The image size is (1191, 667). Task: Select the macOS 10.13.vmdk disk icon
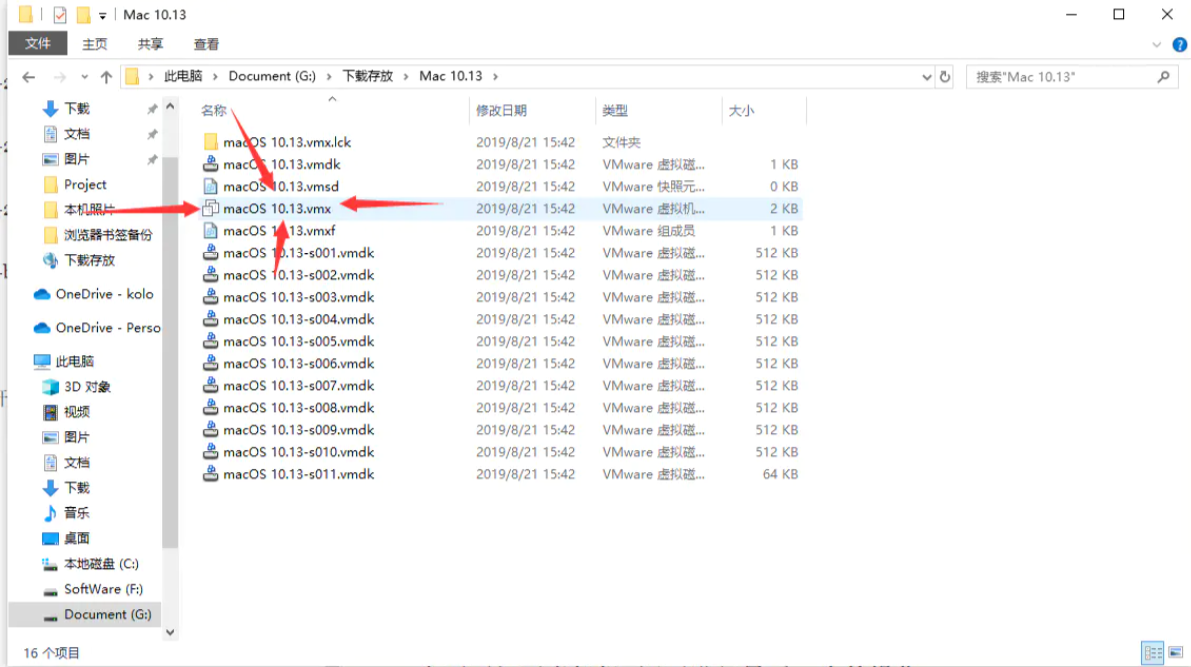pos(210,164)
